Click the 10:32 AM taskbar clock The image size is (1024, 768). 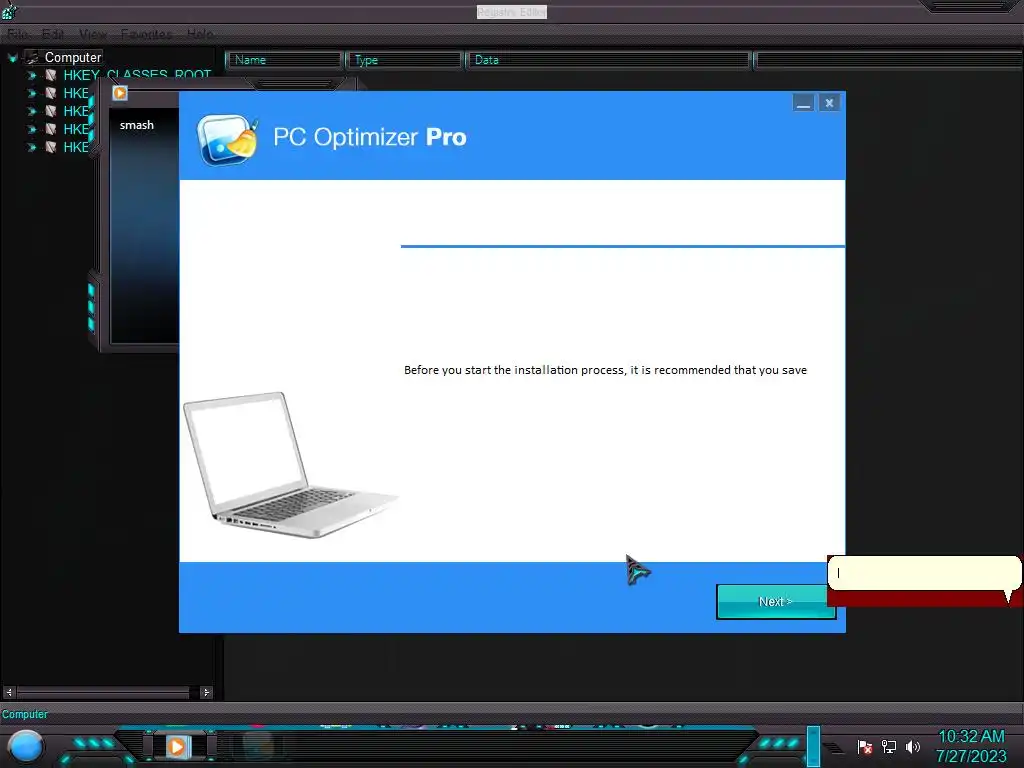point(971,737)
